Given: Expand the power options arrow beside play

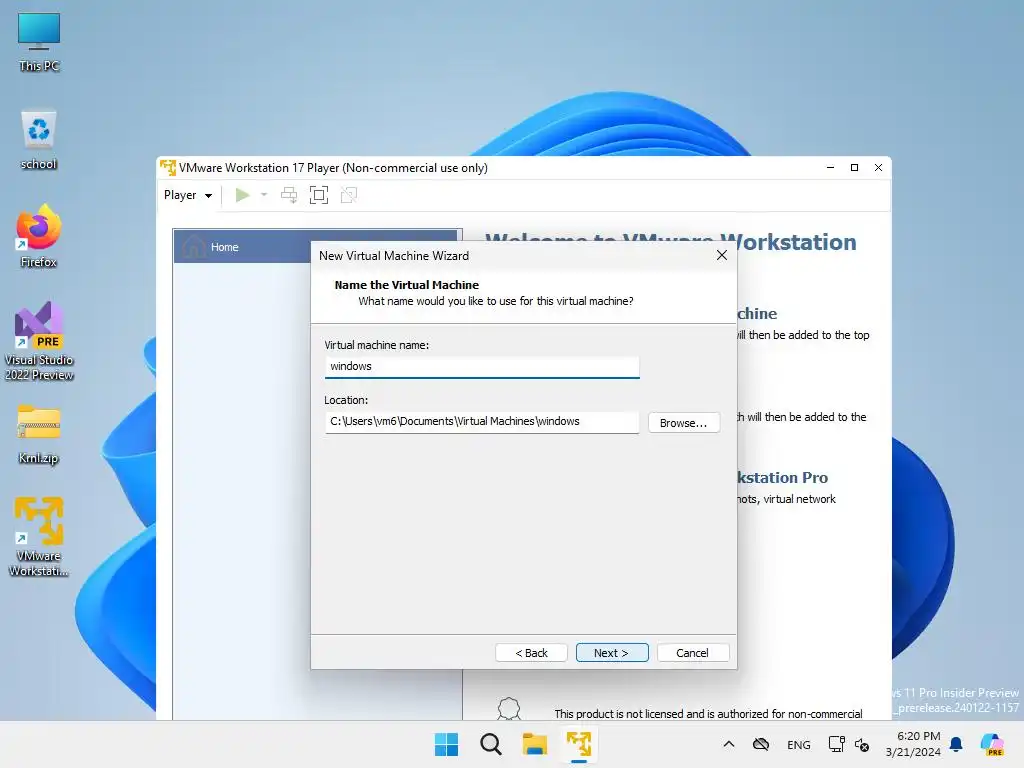Looking at the screenshot, I should pos(264,195).
